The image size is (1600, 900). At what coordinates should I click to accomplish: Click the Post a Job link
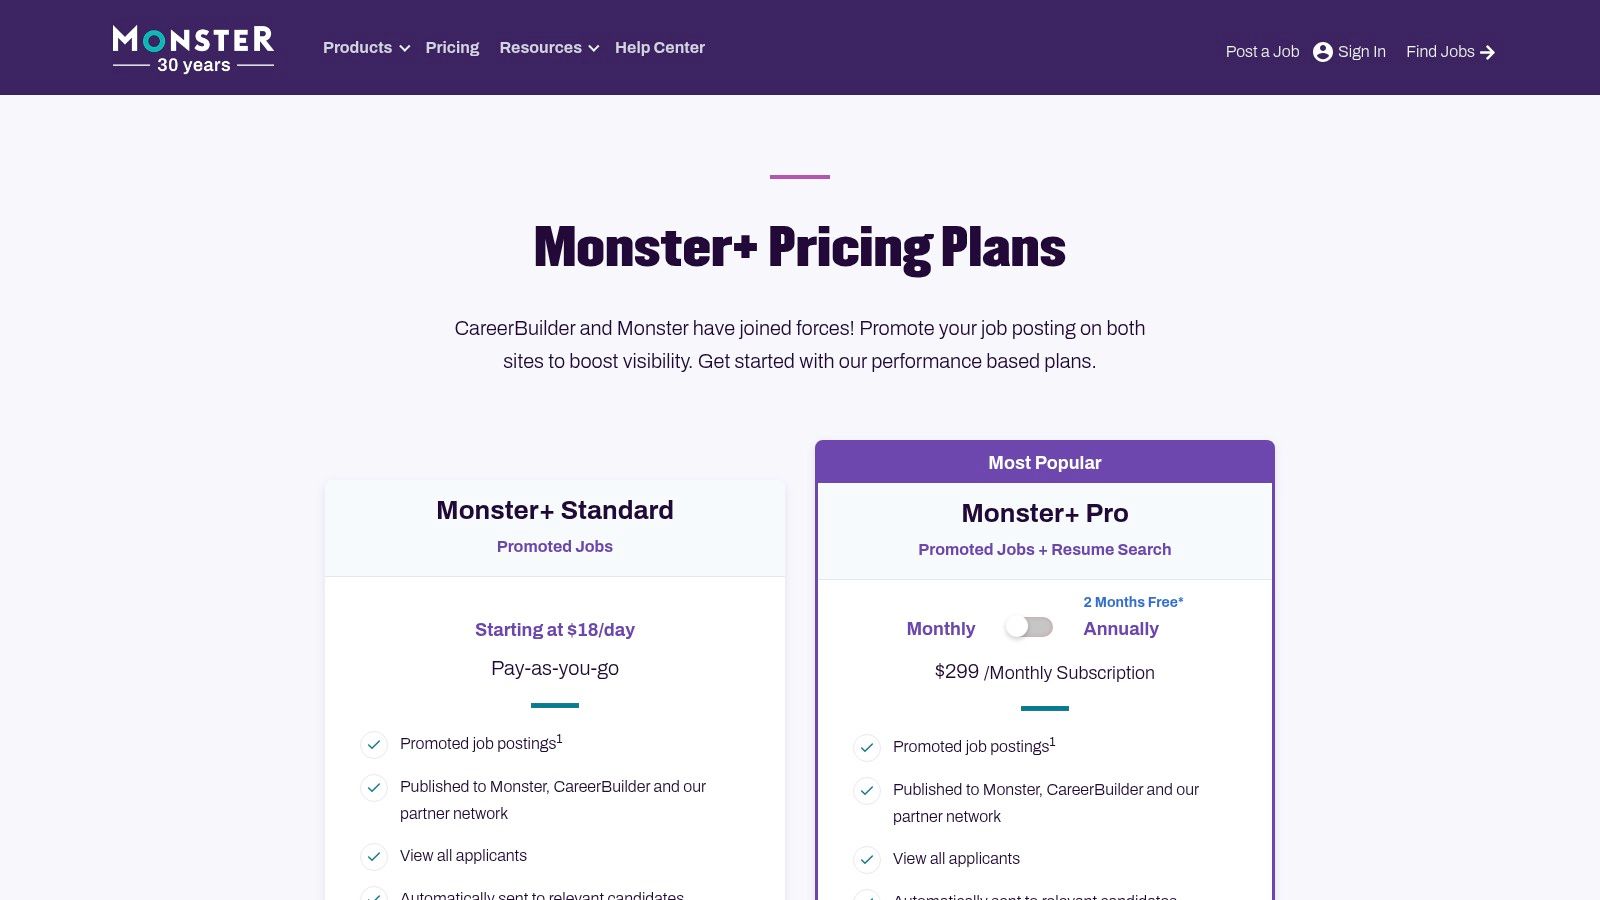pos(1262,51)
